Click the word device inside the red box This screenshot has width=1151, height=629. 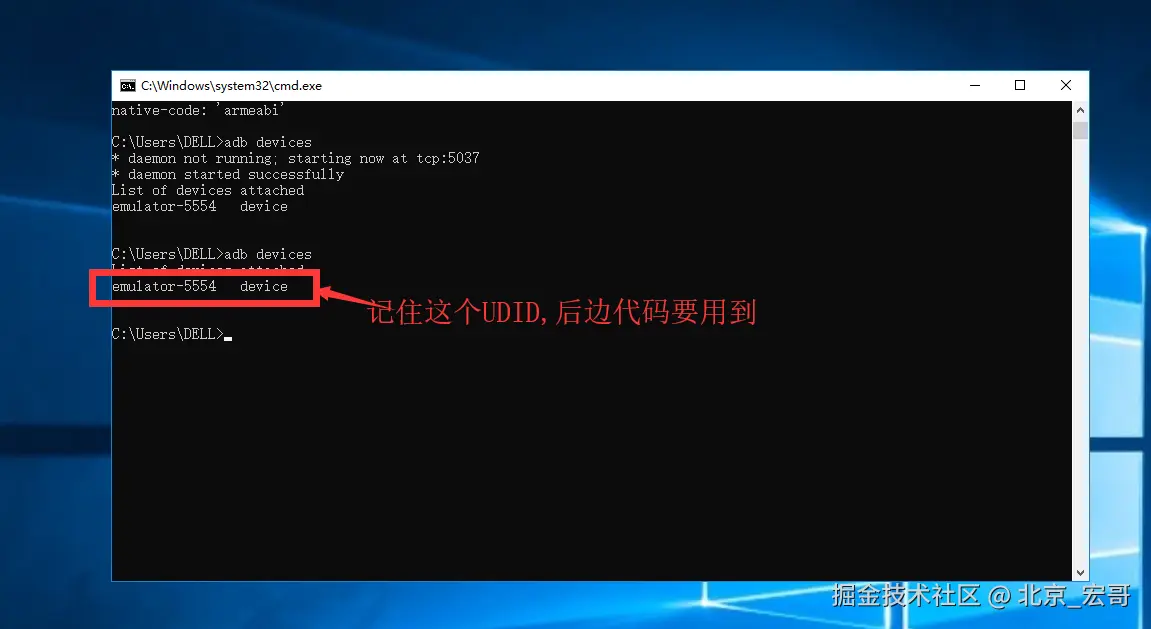(264, 286)
